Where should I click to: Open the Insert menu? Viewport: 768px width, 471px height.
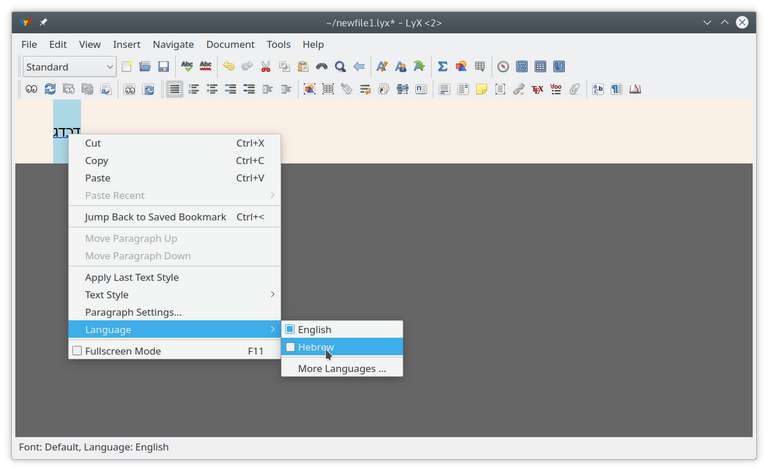pyautogui.click(x=126, y=45)
